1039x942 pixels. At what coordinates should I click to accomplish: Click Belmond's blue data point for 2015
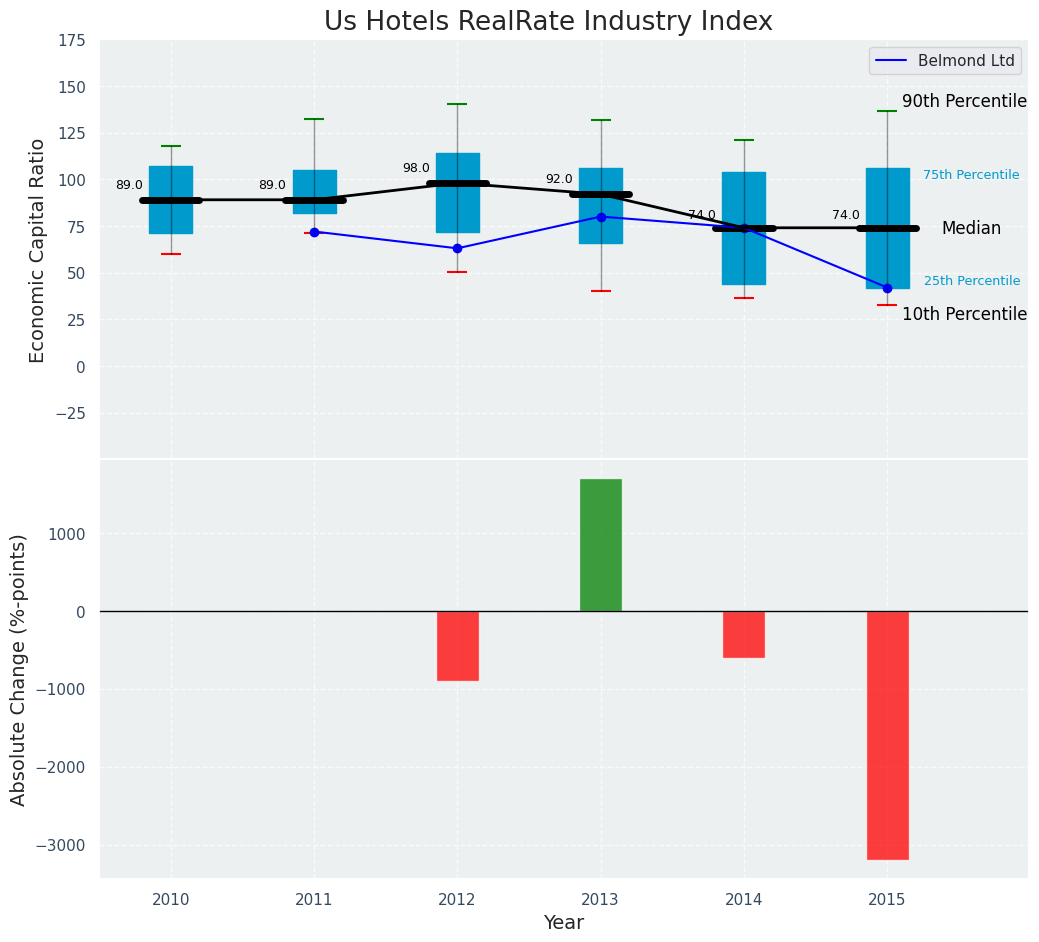887,288
